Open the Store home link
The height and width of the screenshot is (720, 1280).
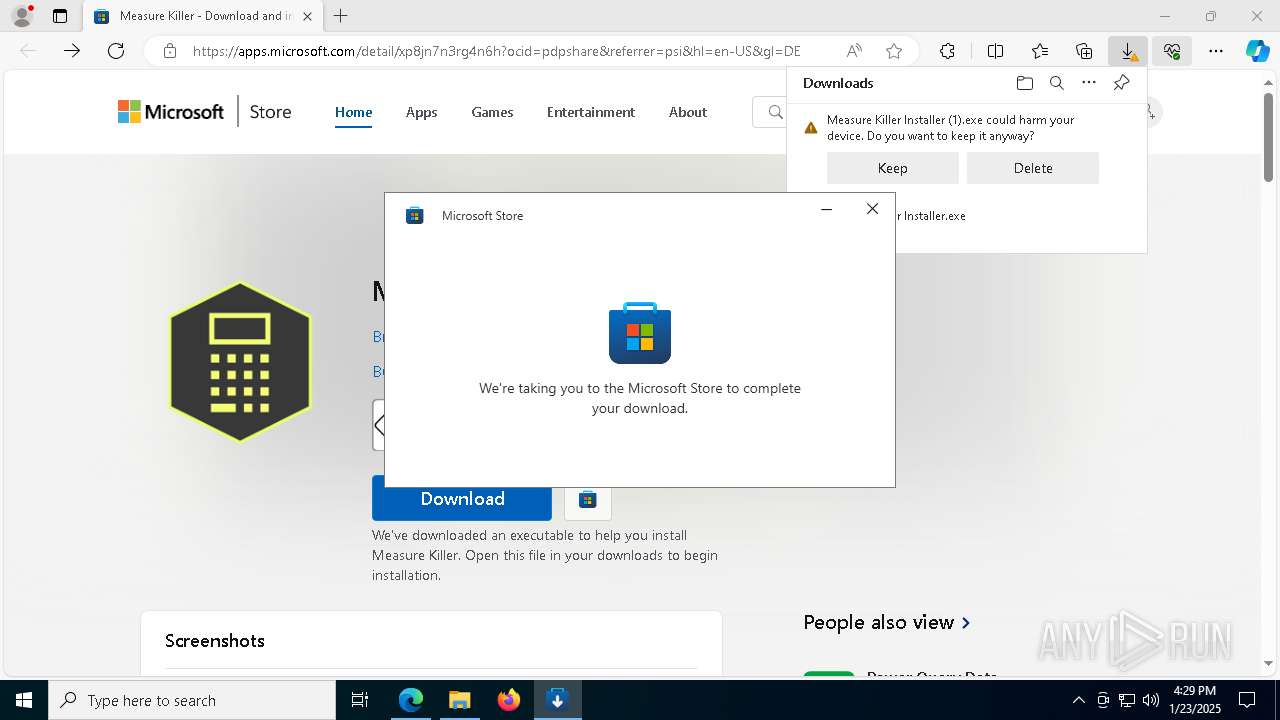coord(270,112)
